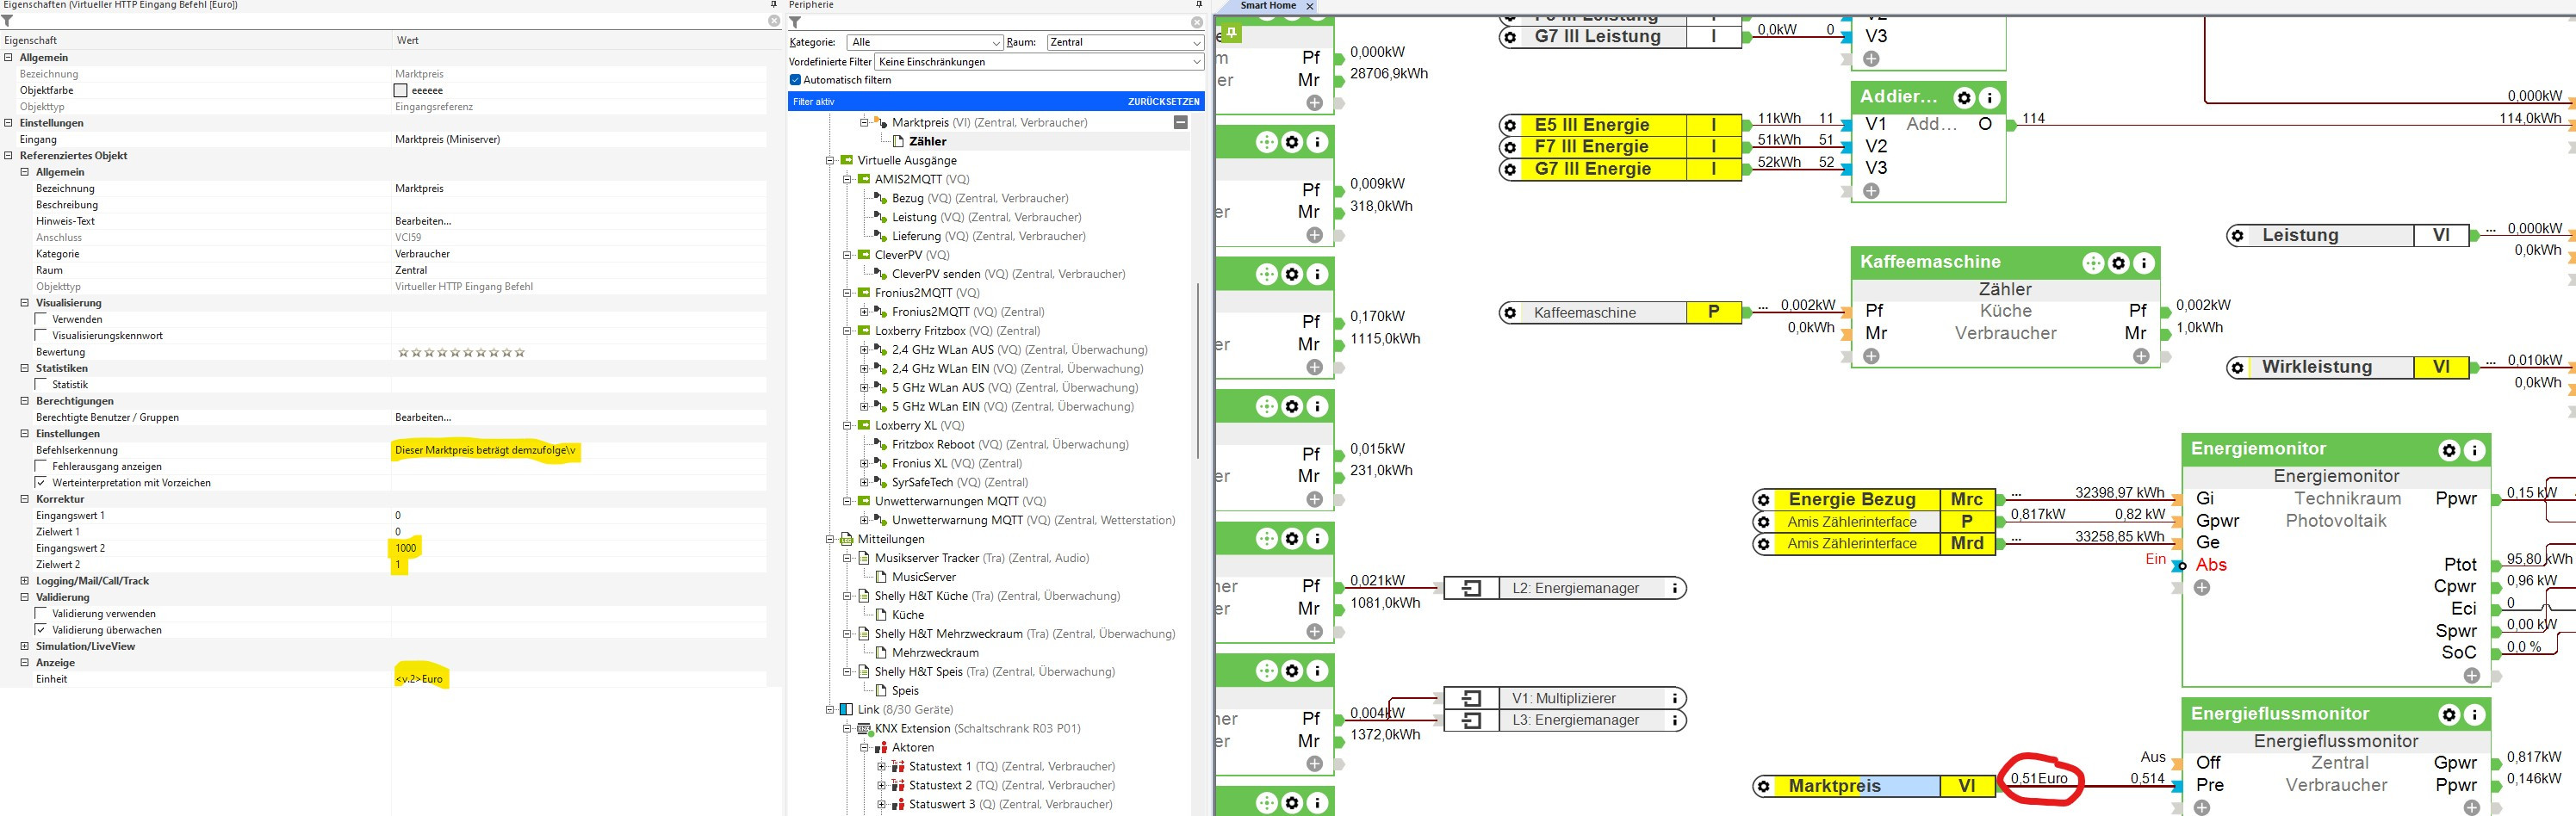The width and height of the screenshot is (2576, 816).
Task: Select CleverPV senden (VQ) tree item
Action: click(1008, 274)
